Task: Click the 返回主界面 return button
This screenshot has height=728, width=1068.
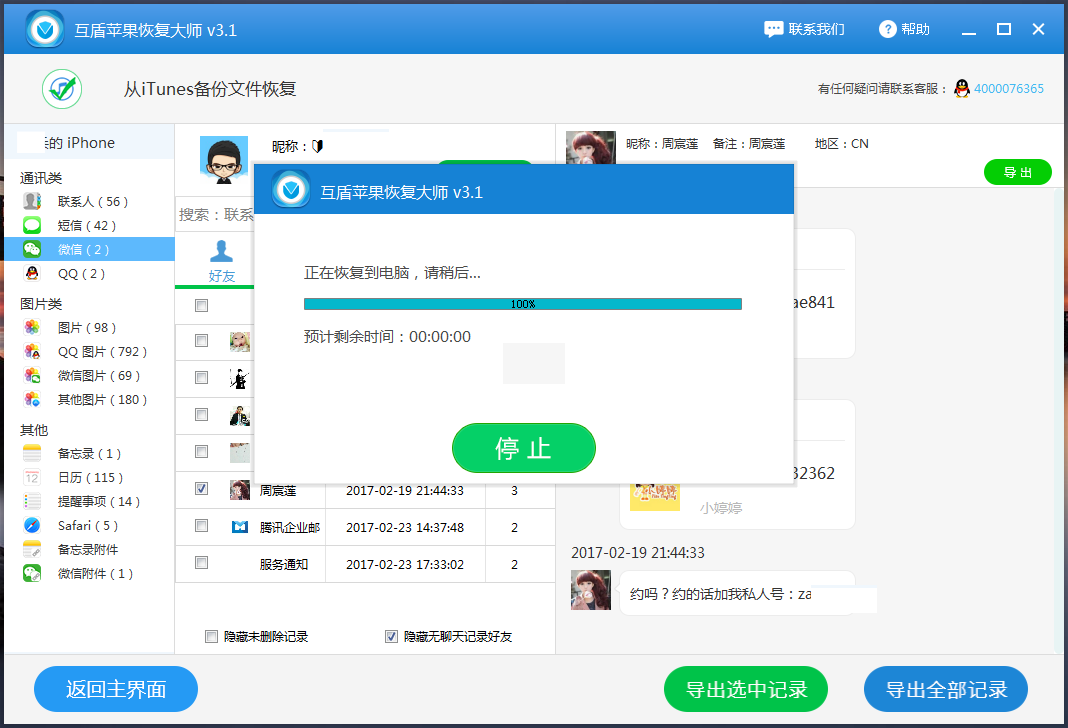Action: point(115,689)
